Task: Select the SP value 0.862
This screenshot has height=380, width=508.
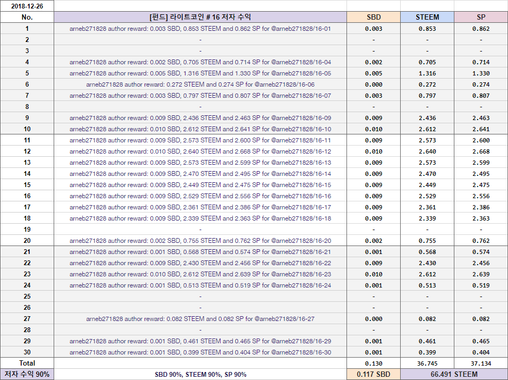Action: tap(481, 29)
